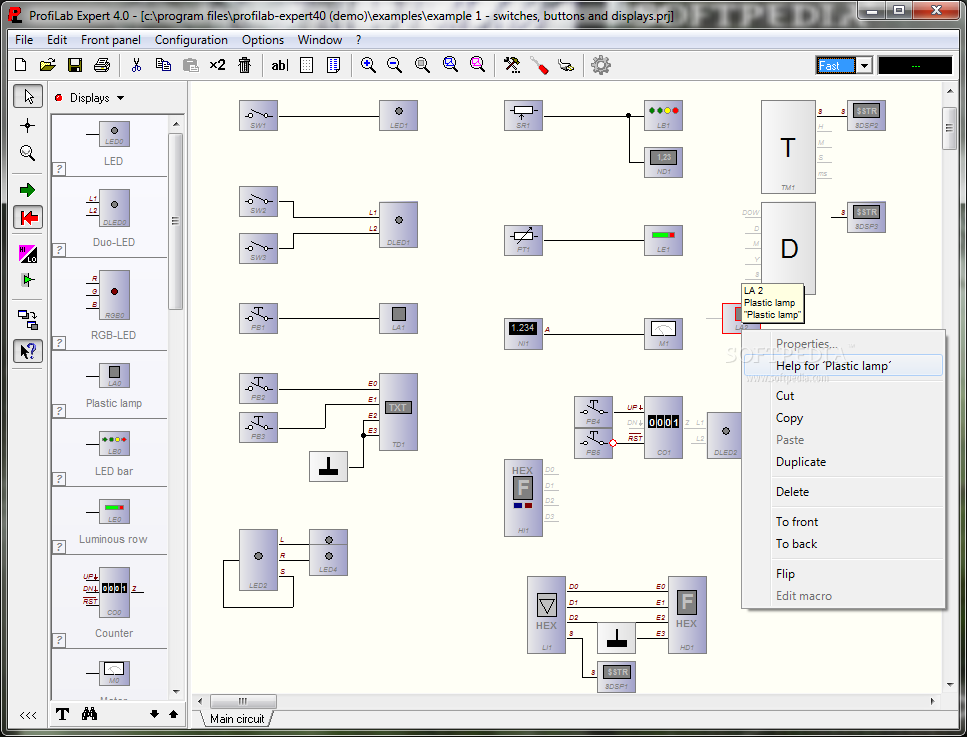Click the New file icon
Image resolution: width=967 pixels, height=737 pixels.
click(x=20, y=65)
